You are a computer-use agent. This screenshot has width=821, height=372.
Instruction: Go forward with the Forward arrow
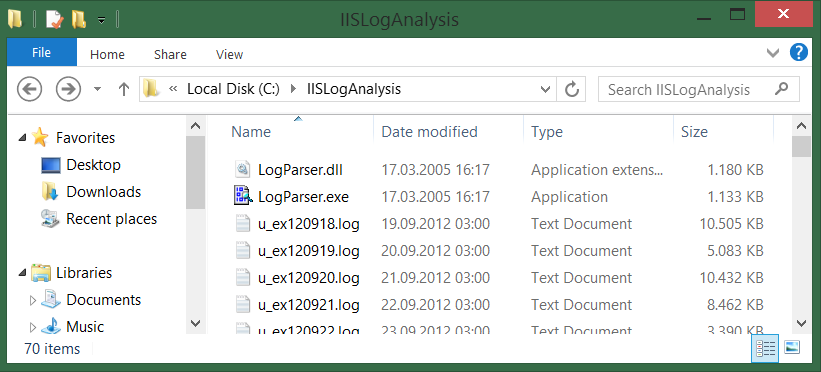click(x=69, y=89)
